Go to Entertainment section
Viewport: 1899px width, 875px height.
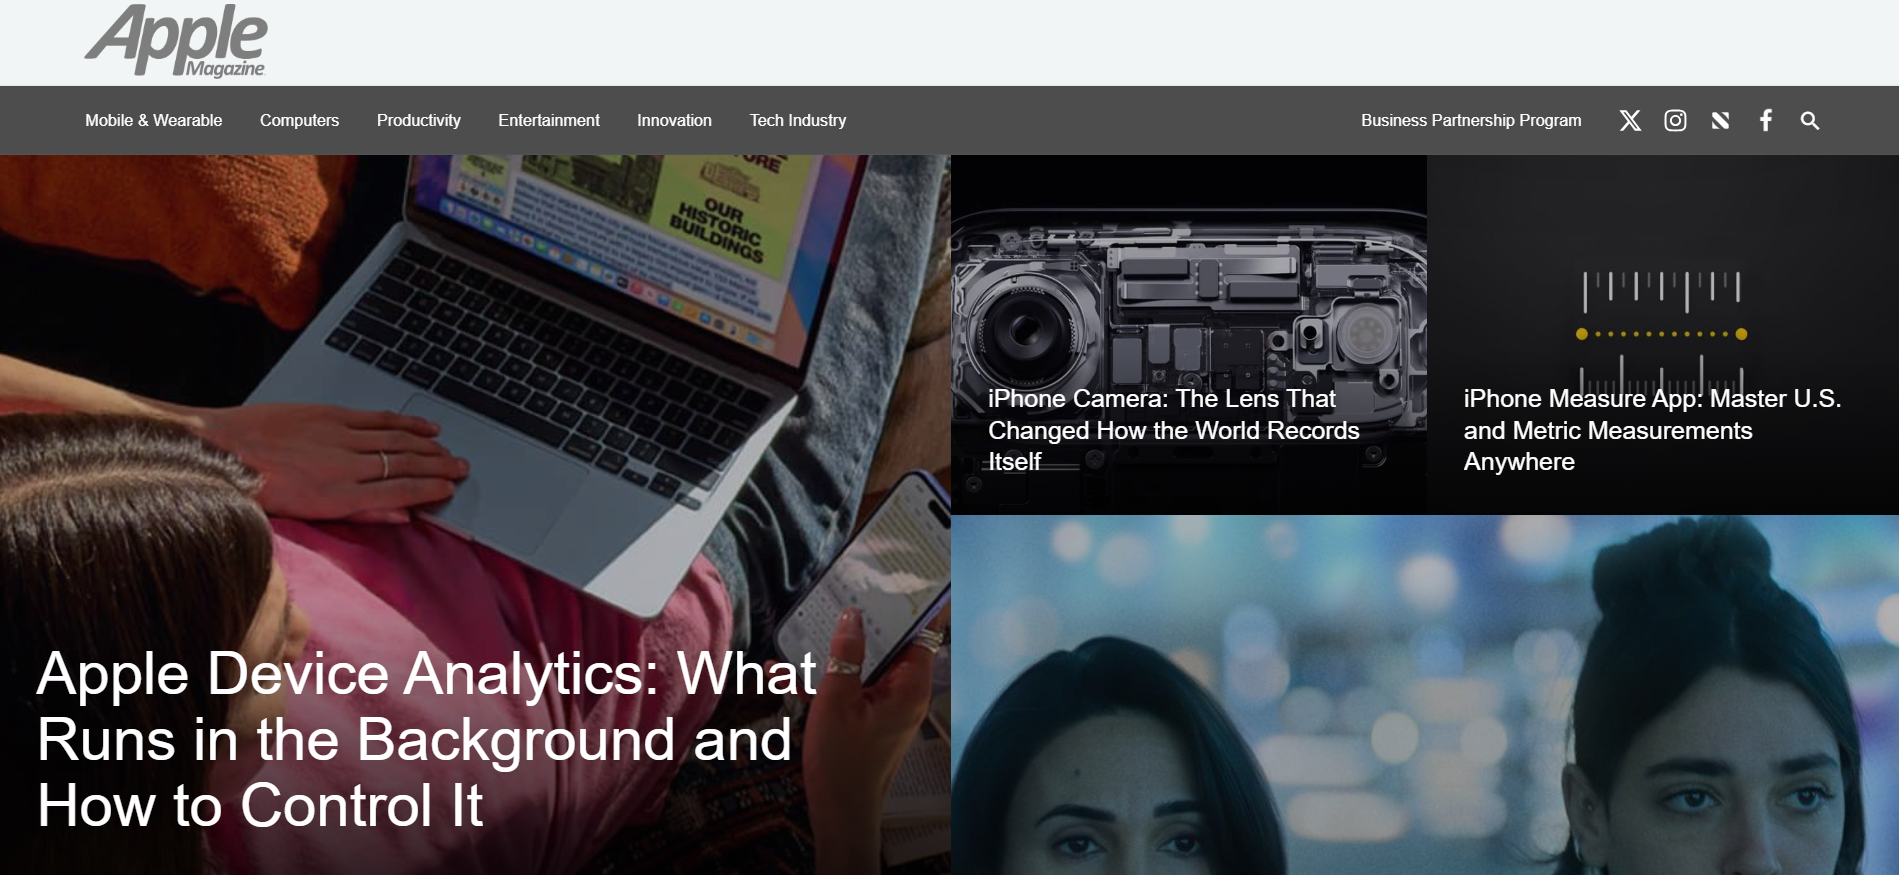pyautogui.click(x=549, y=120)
